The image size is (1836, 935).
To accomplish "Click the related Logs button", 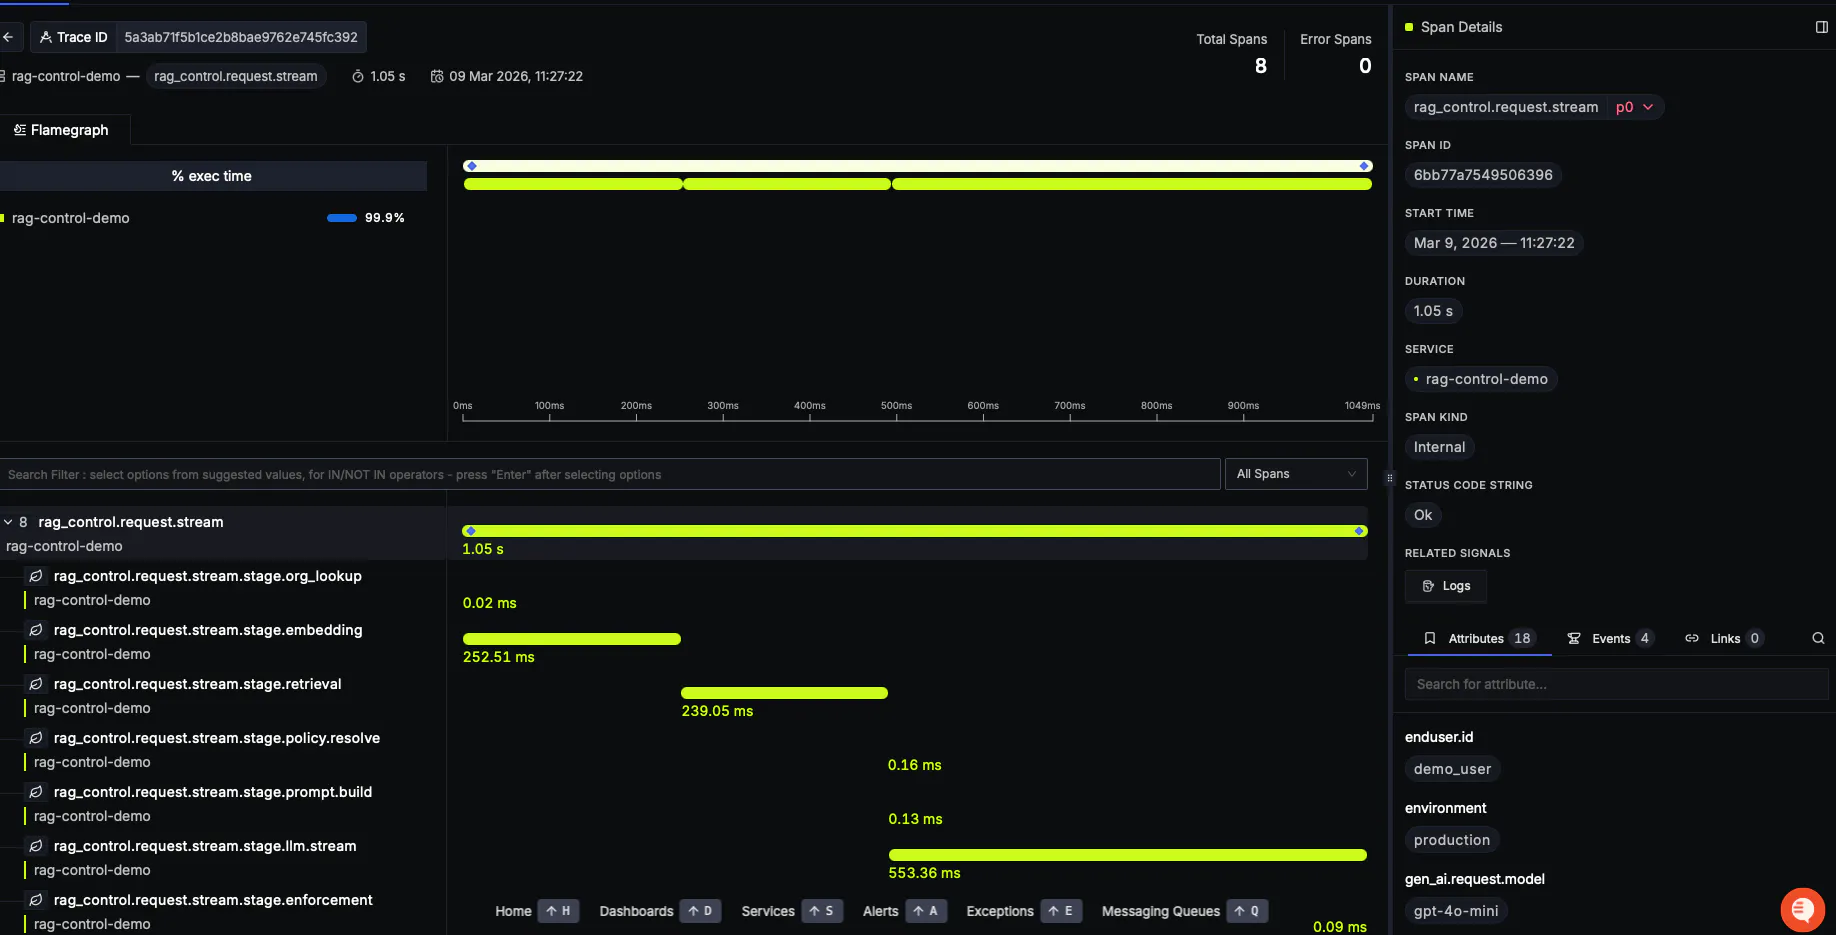I will point(1446,586).
